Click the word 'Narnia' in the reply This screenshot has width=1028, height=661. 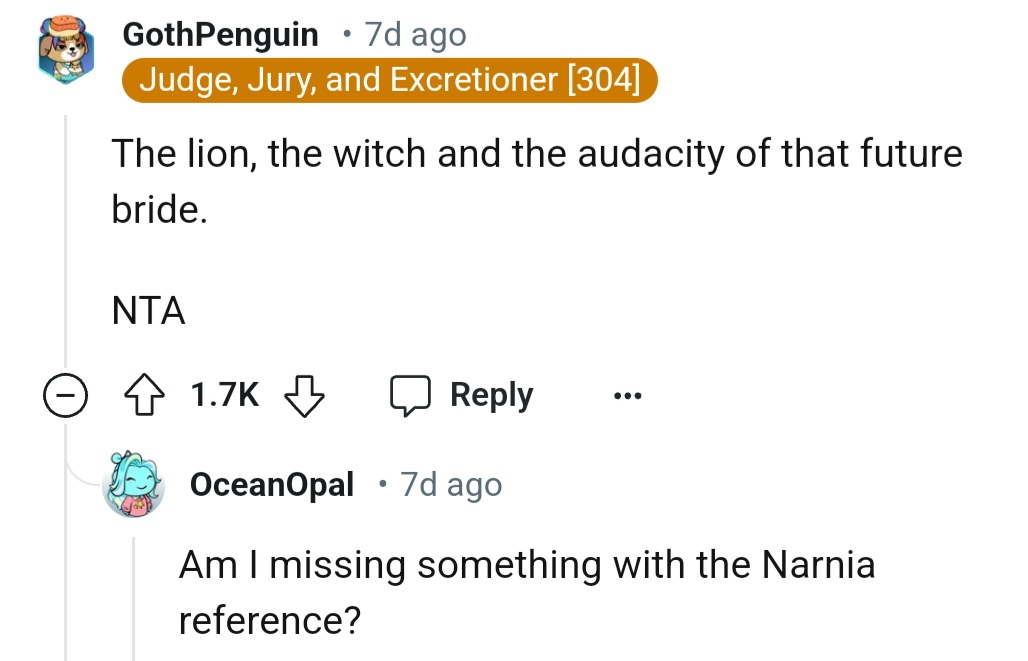(818, 565)
